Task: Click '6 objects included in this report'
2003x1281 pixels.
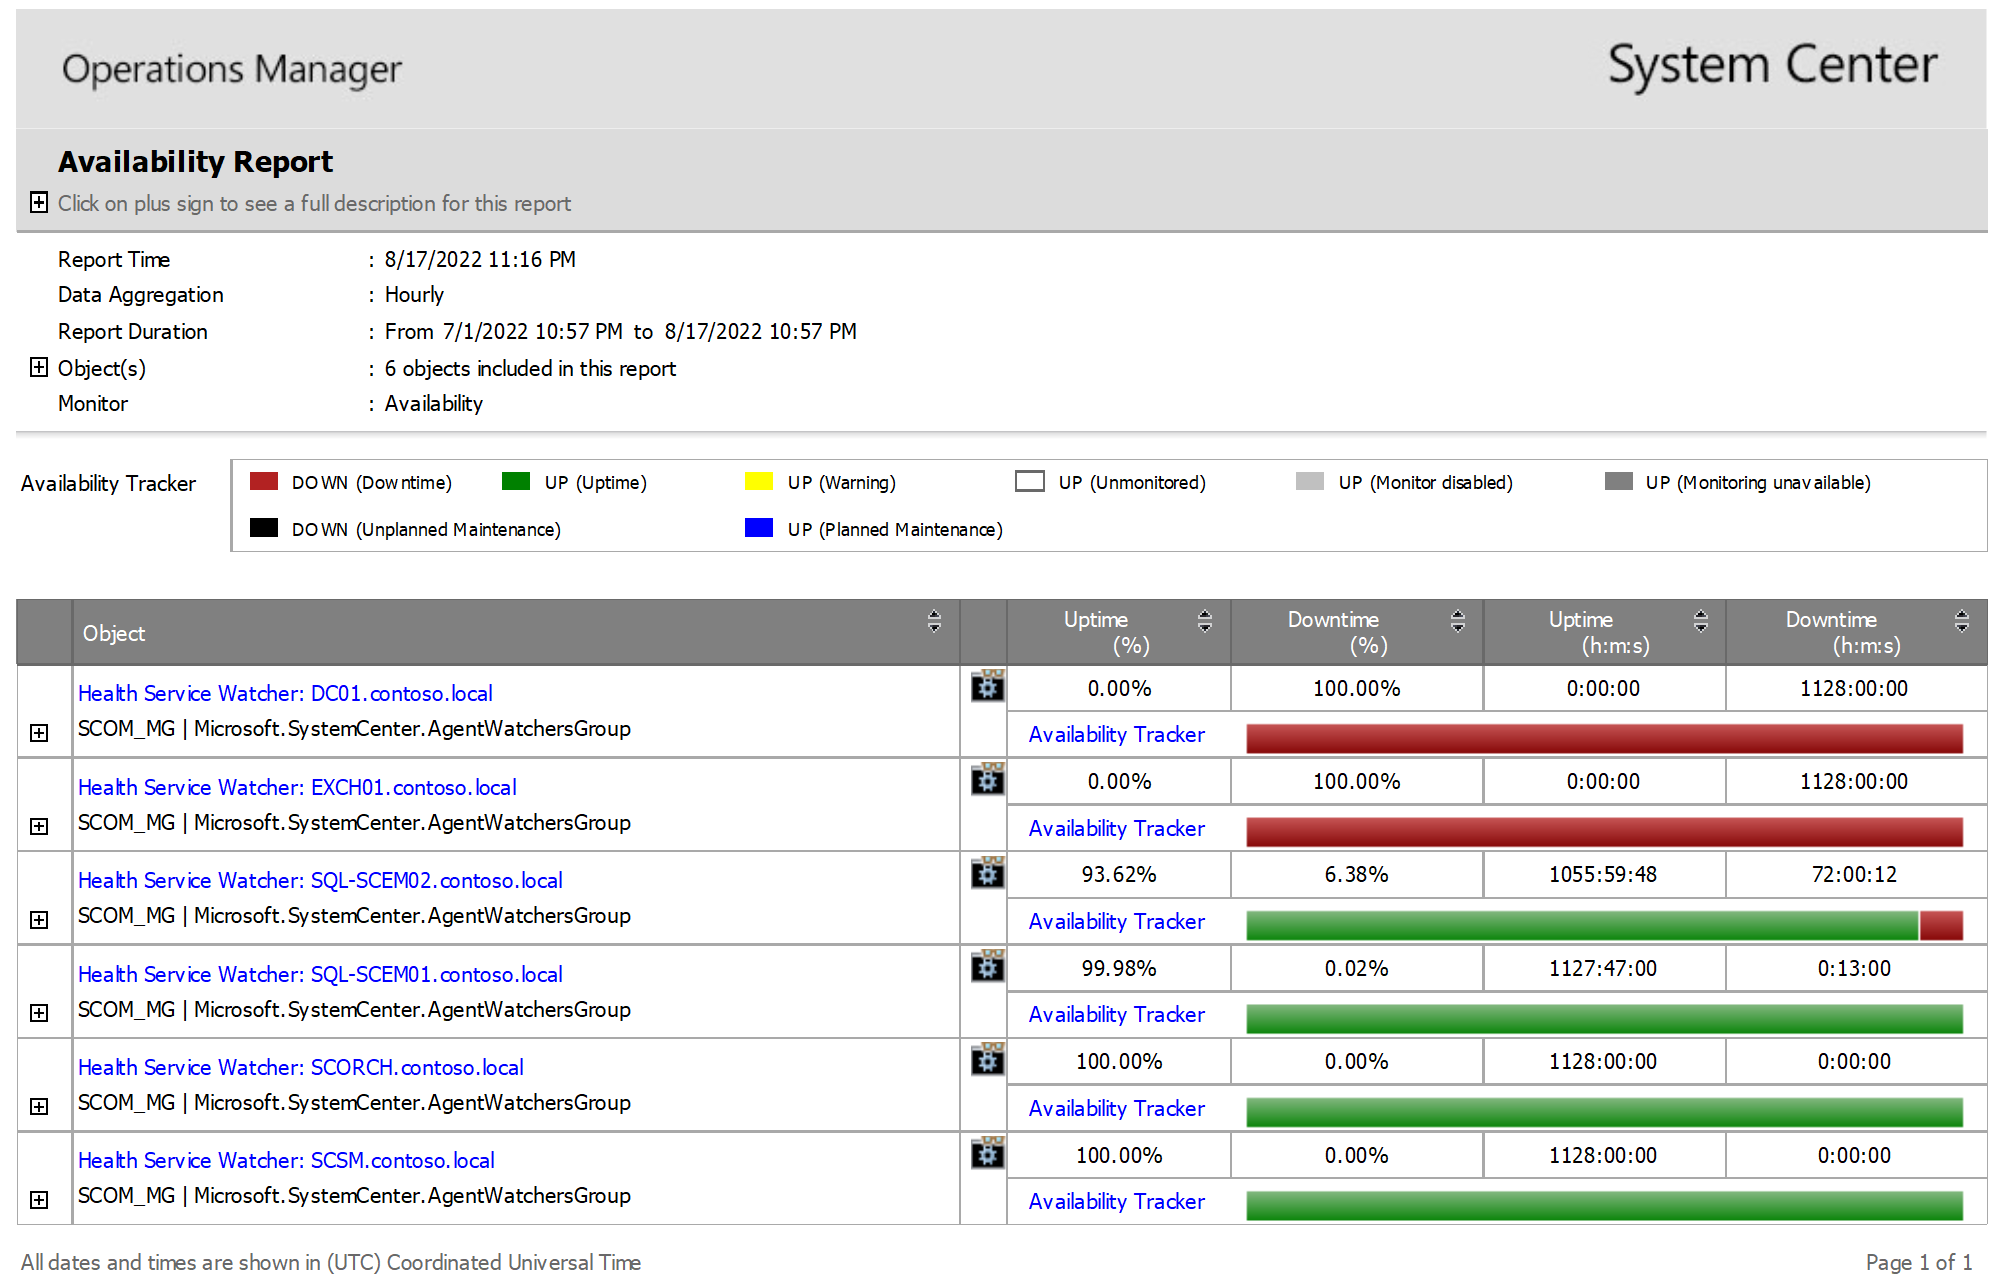Action: point(530,368)
